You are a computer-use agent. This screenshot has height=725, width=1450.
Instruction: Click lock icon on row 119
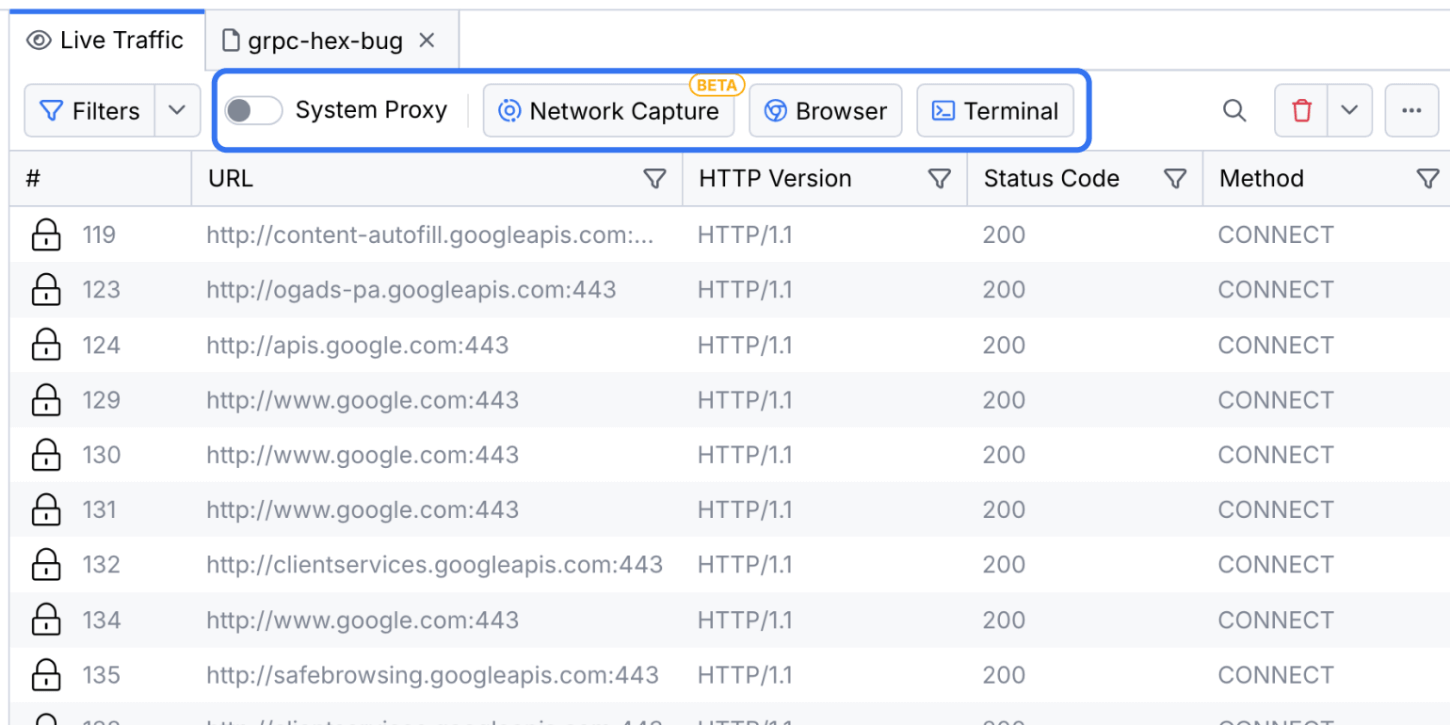tap(46, 235)
